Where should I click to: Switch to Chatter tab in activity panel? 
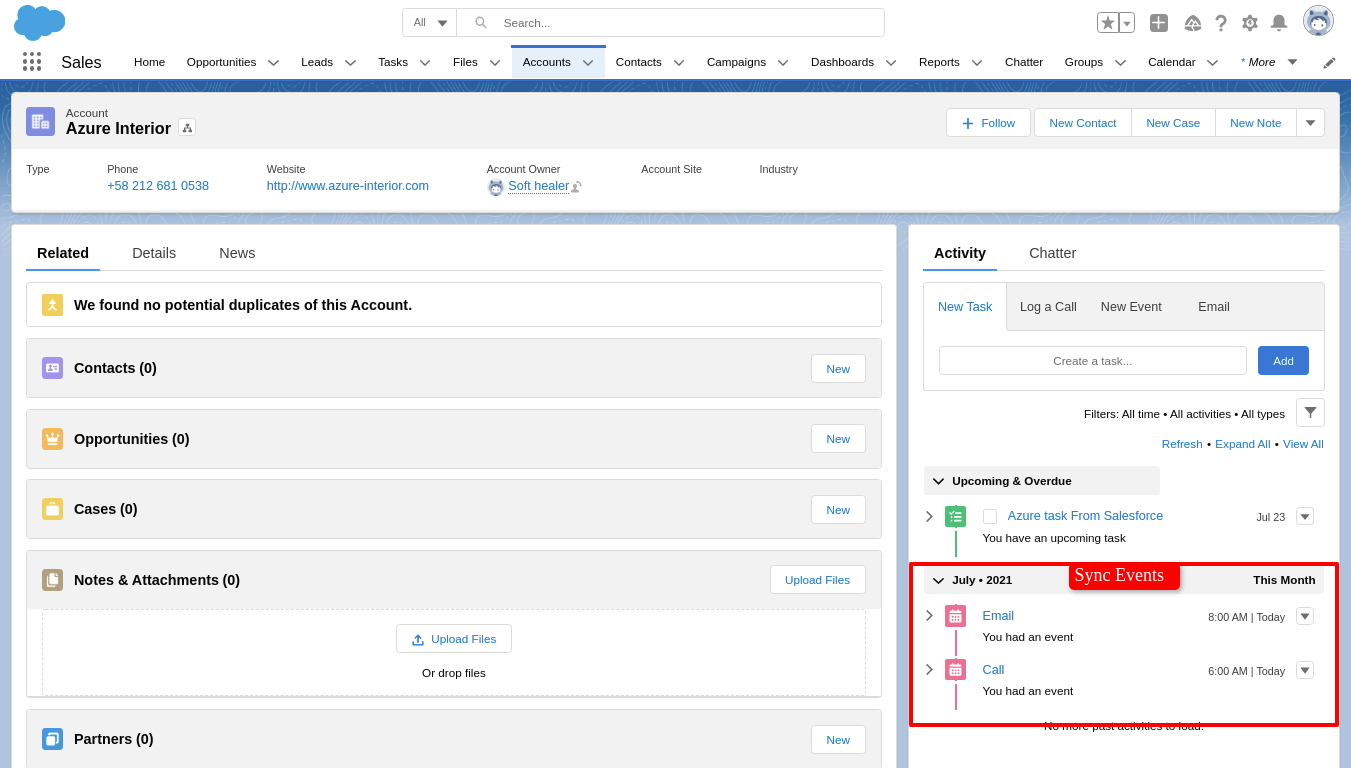(1053, 253)
